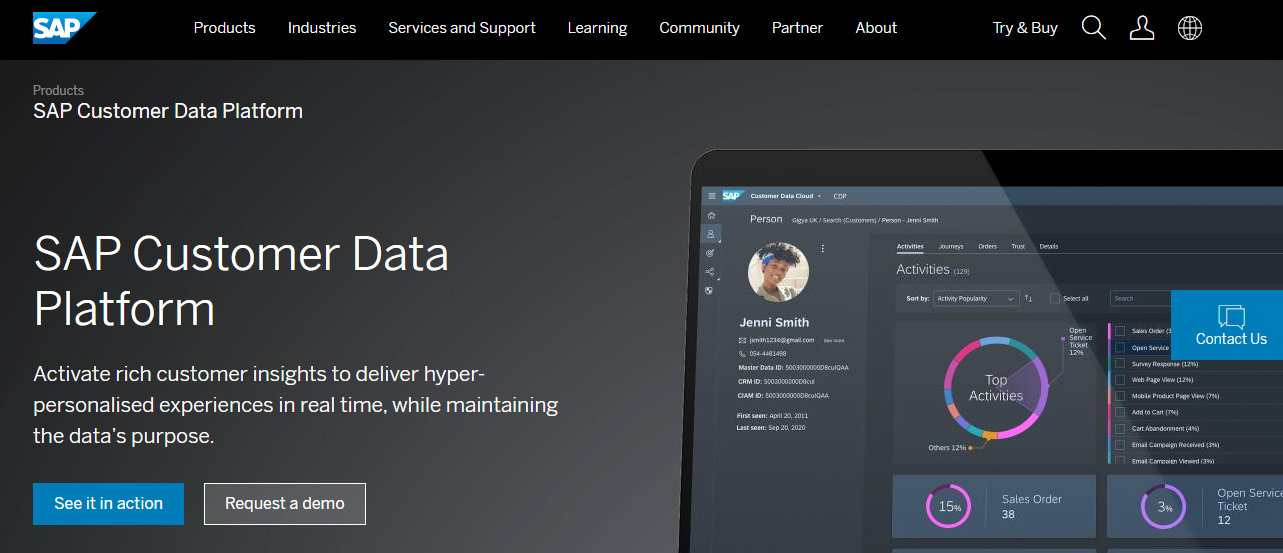
Task: Click the hamburger menu in dashboard preview
Action: point(712,196)
